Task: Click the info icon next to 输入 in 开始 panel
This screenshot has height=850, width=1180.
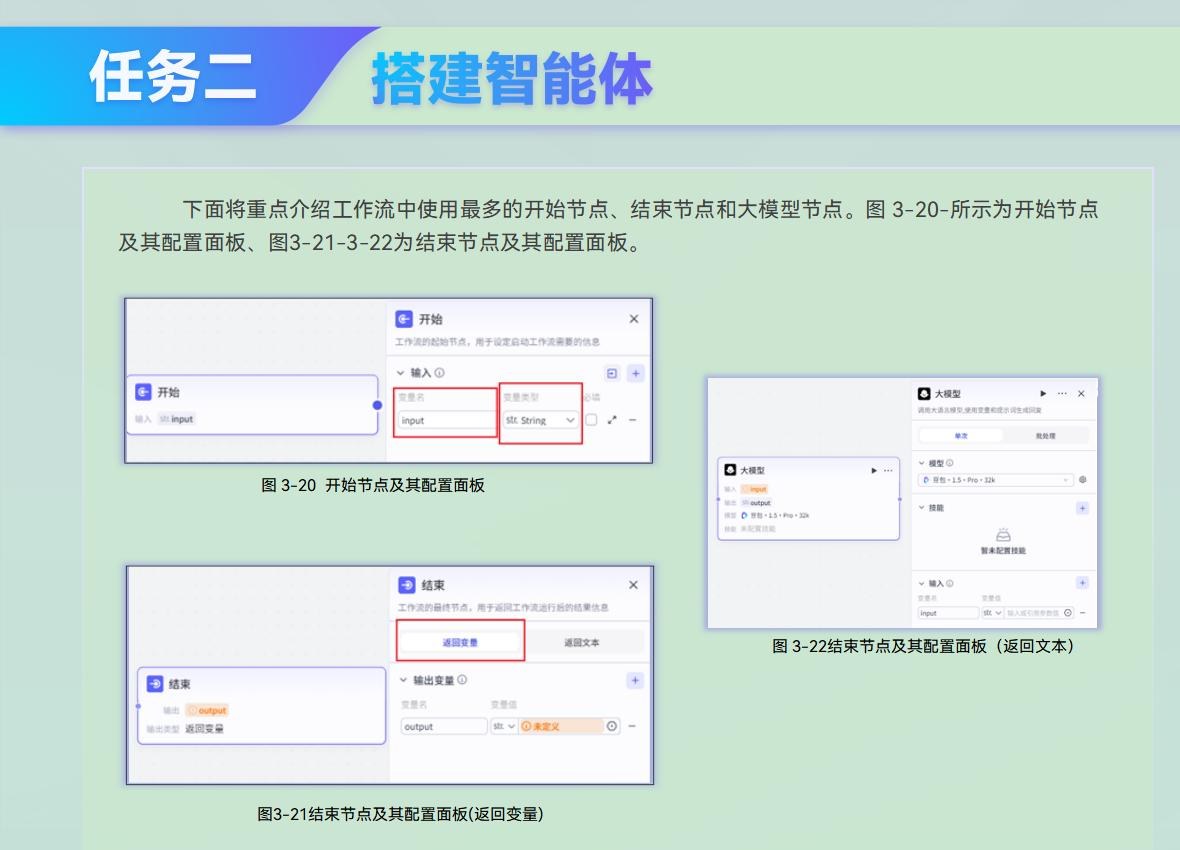Action: click(439, 373)
